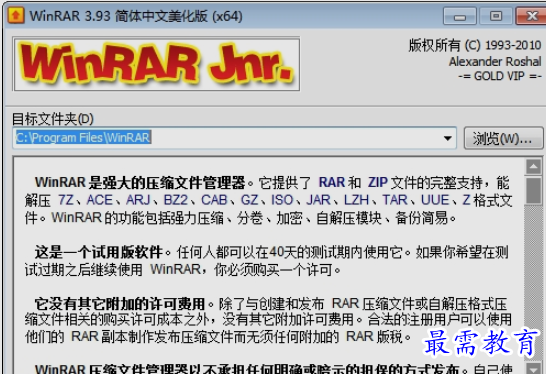546x374 pixels.
Task: Click the text '版权所有 (C) 1993-2010'
Action: click(x=475, y=45)
